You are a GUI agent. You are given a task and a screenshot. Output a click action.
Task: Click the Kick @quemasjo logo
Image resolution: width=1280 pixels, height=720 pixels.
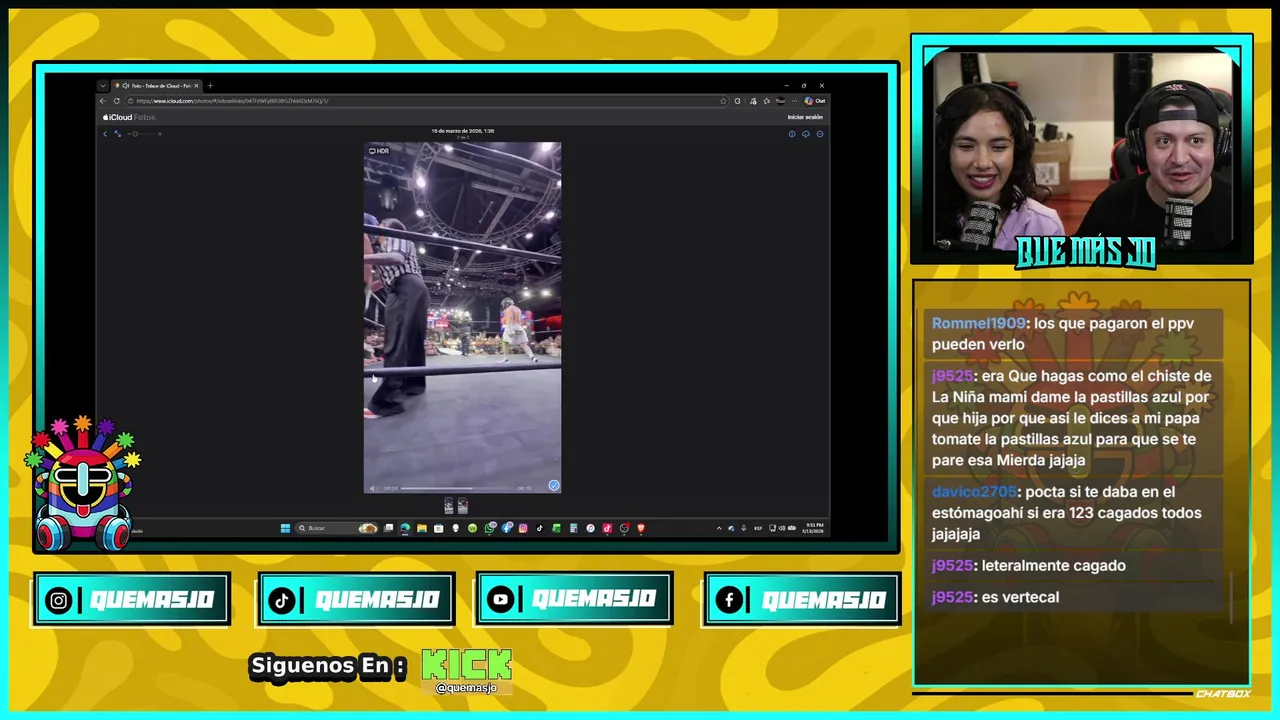tap(466, 670)
